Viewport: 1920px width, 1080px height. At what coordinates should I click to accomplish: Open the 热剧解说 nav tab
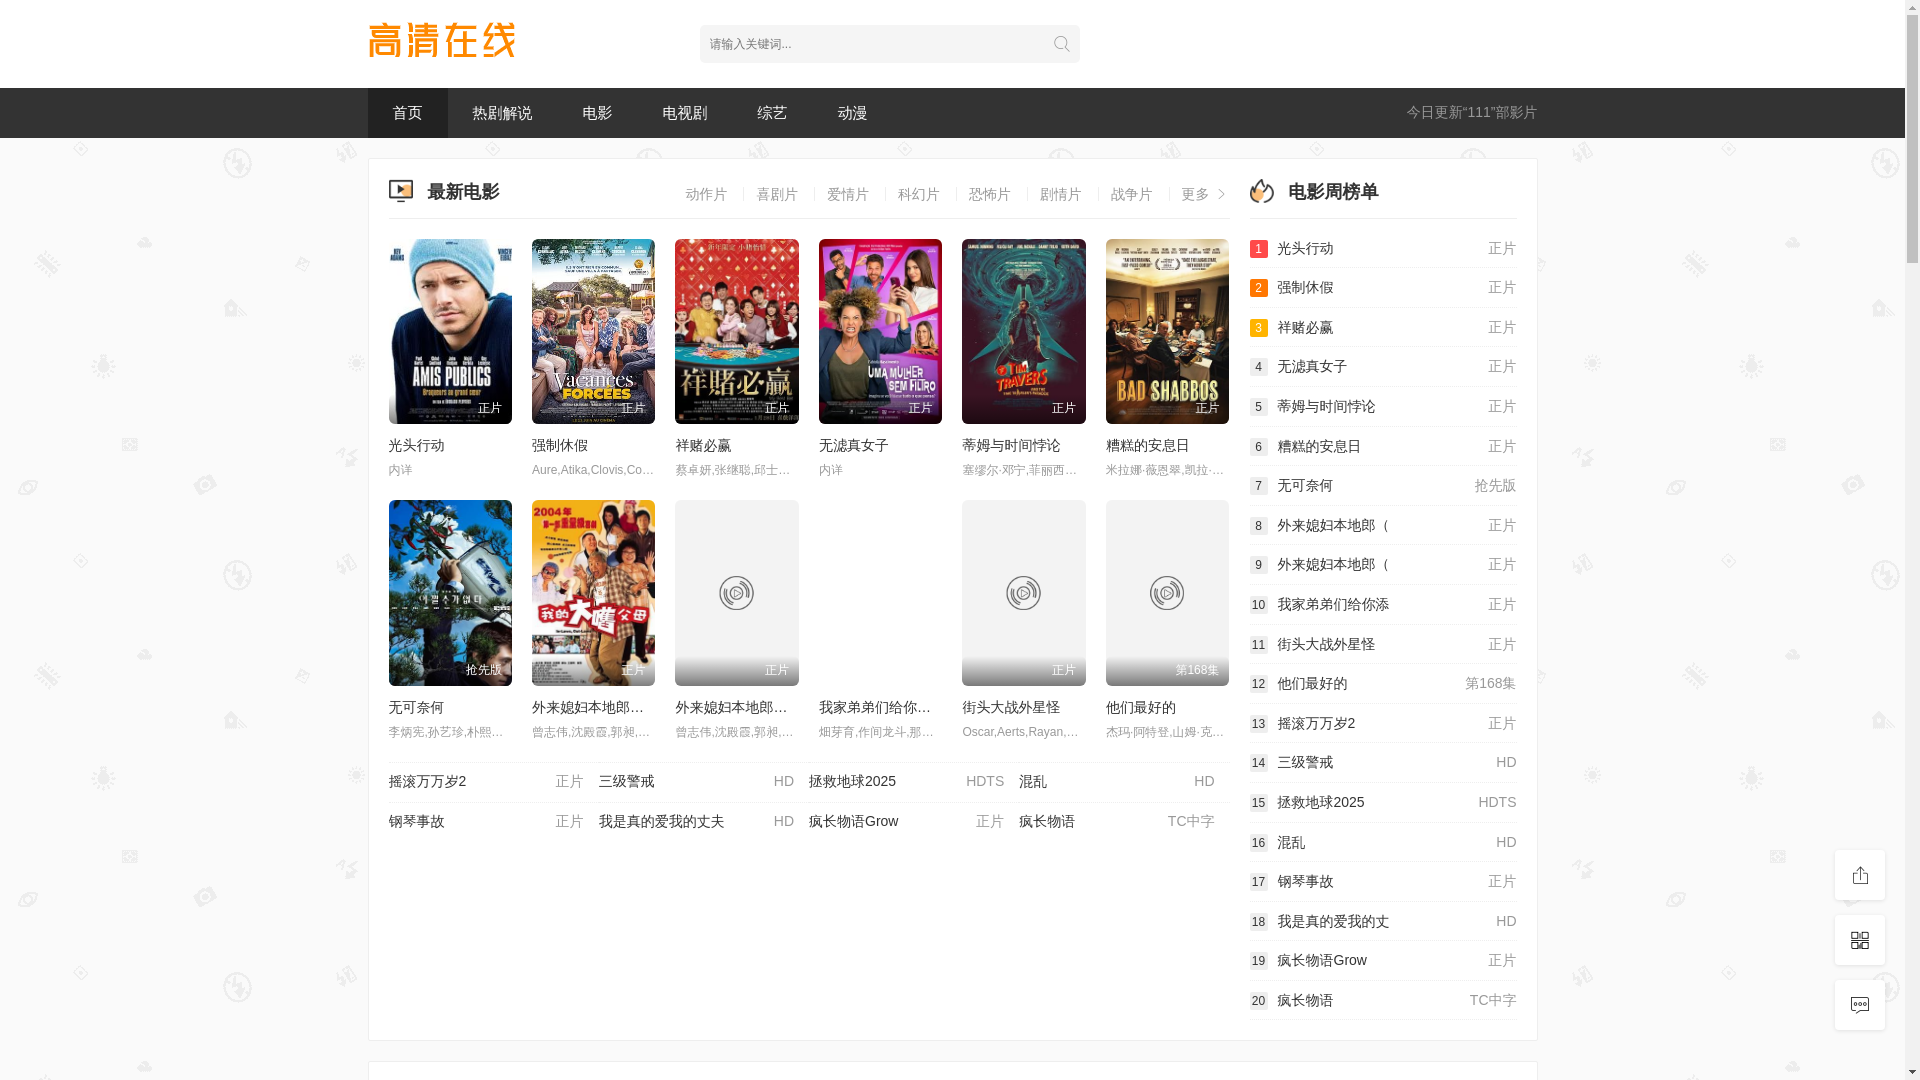click(502, 113)
